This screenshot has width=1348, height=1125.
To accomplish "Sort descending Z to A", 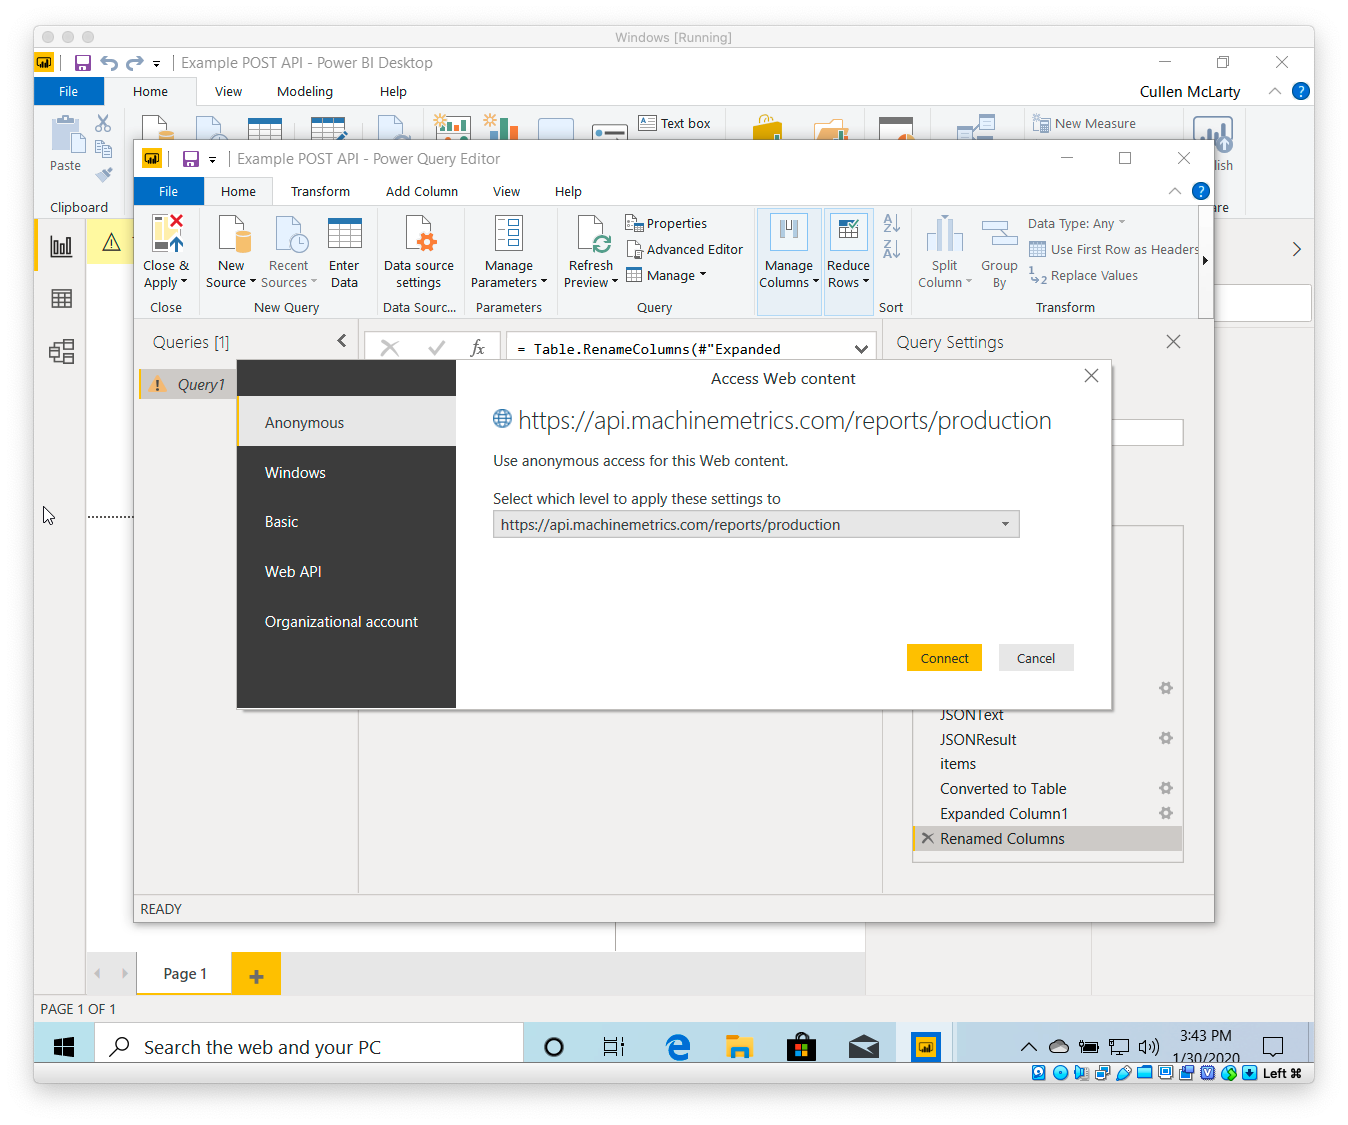I will 892,248.
